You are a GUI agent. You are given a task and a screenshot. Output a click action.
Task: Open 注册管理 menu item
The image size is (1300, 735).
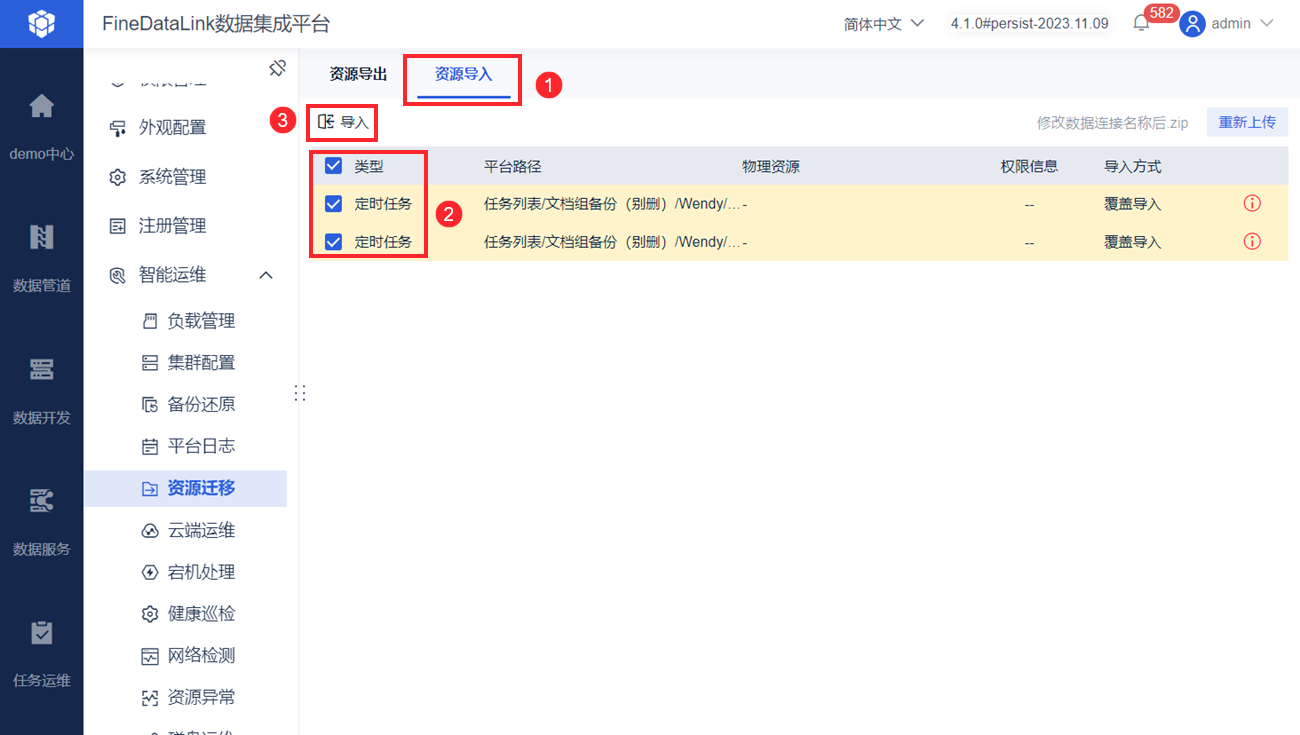pyautogui.click(x=172, y=226)
